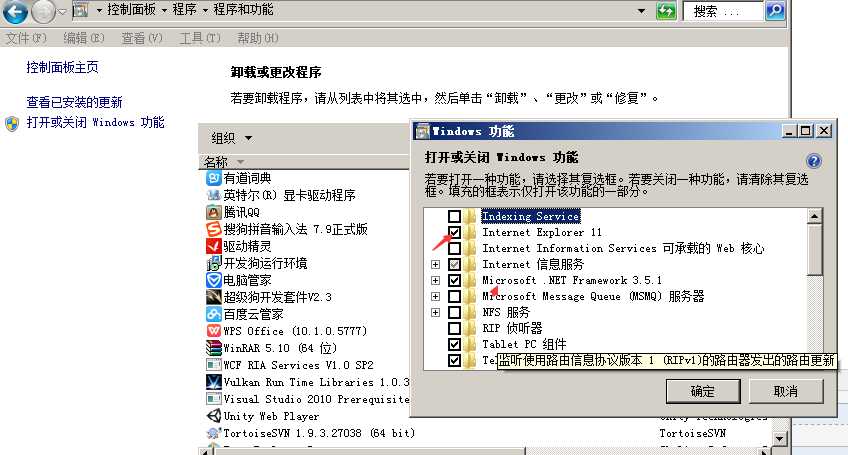Screen dimensions: 848x455
Task: Open the address bar history dropdown arrow
Action: [641, 11]
